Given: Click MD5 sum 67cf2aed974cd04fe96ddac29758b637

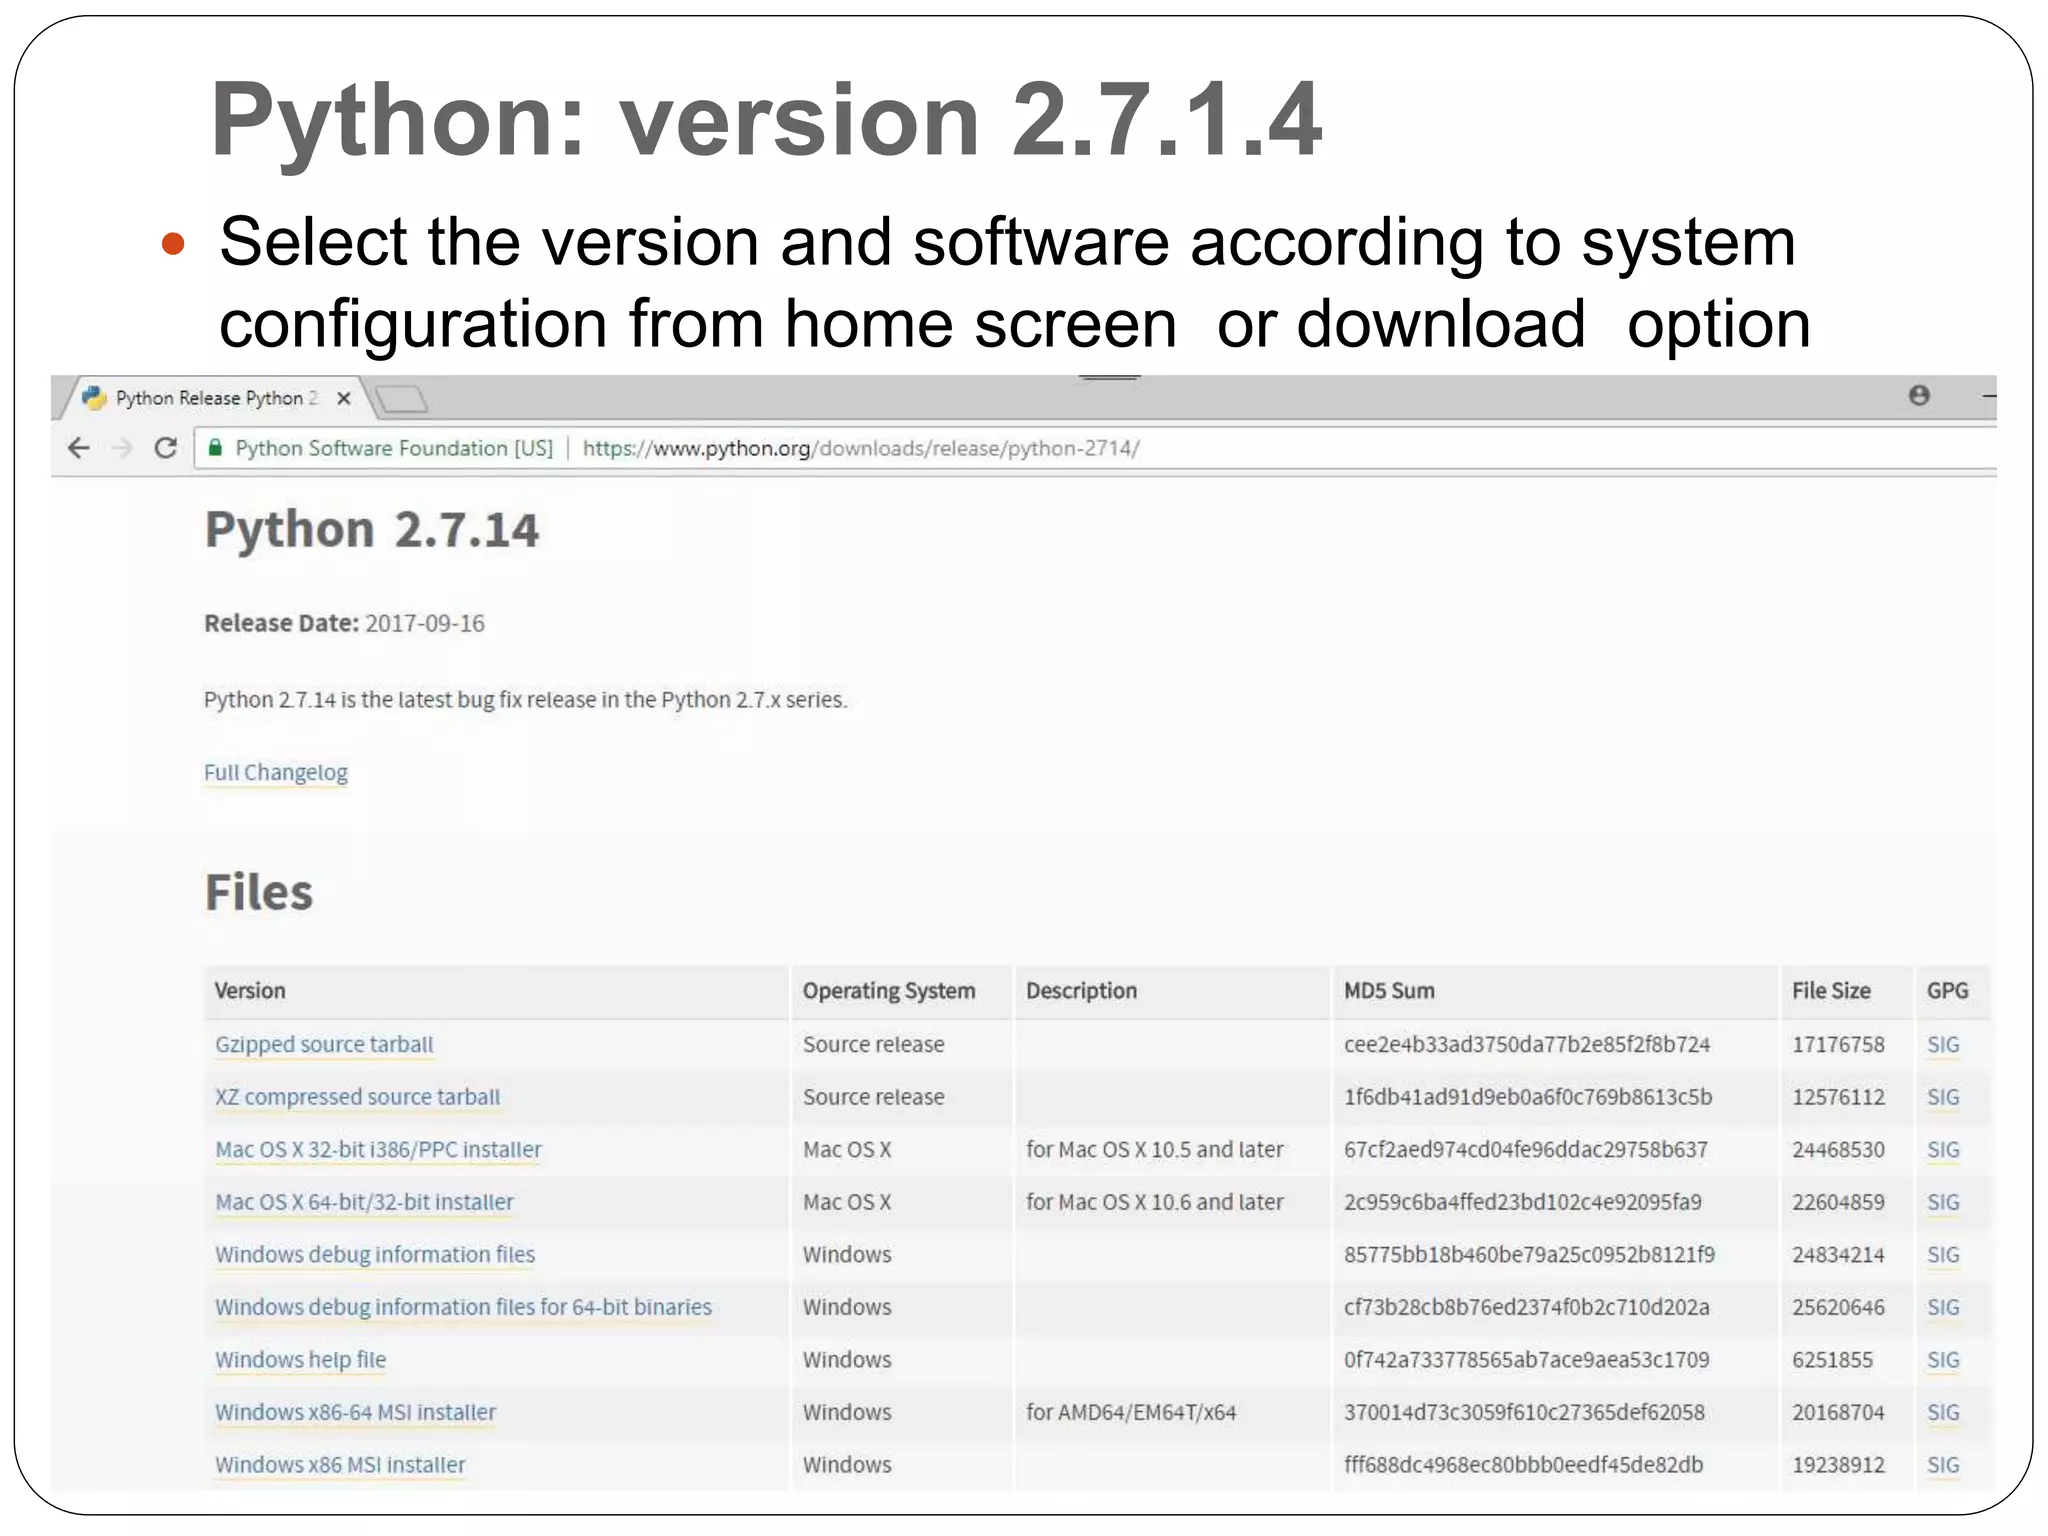Looking at the screenshot, I should pos(1526,1150).
